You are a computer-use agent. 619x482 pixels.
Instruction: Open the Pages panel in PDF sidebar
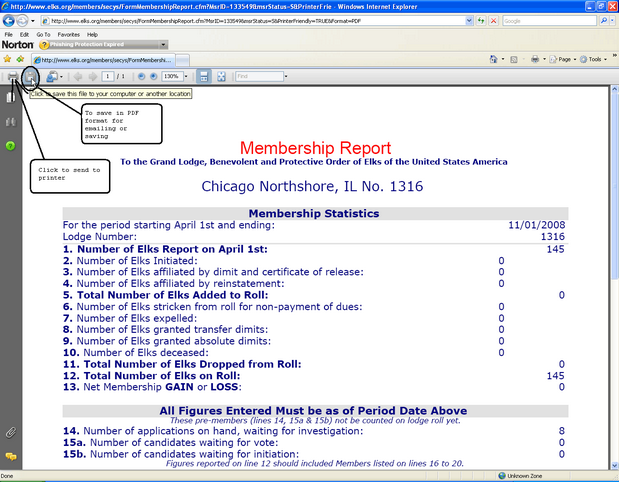tap(11, 97)
